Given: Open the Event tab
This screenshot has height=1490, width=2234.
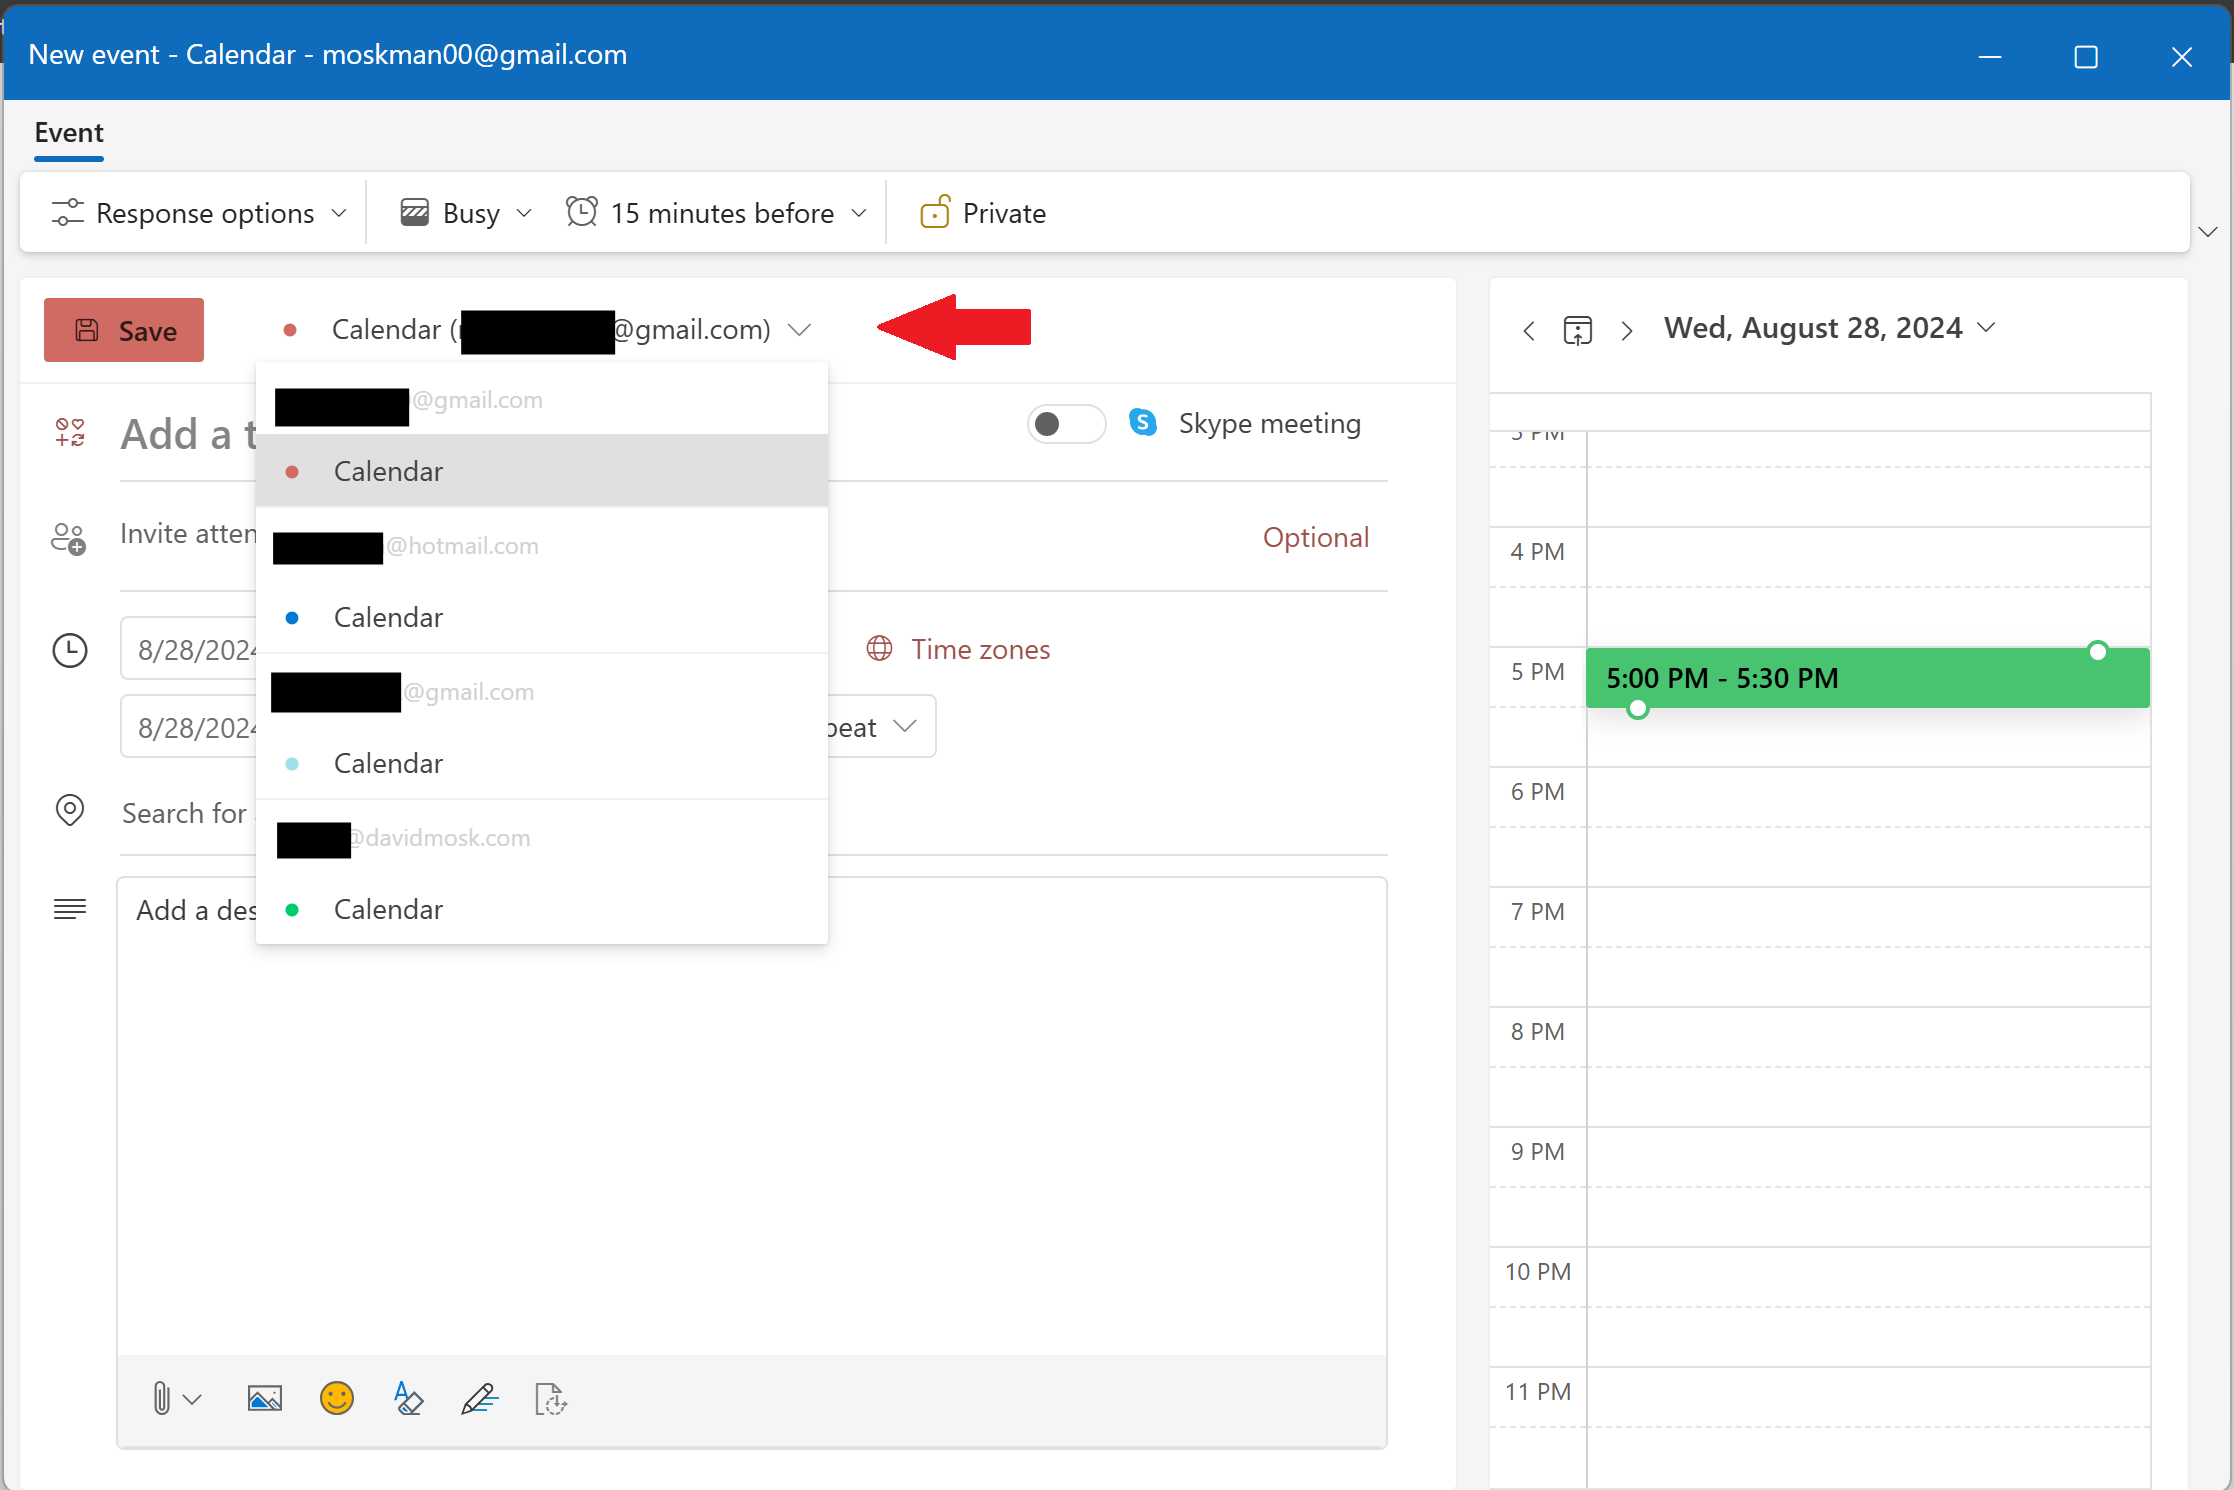Looking at the screenshot, I should 68,131.
